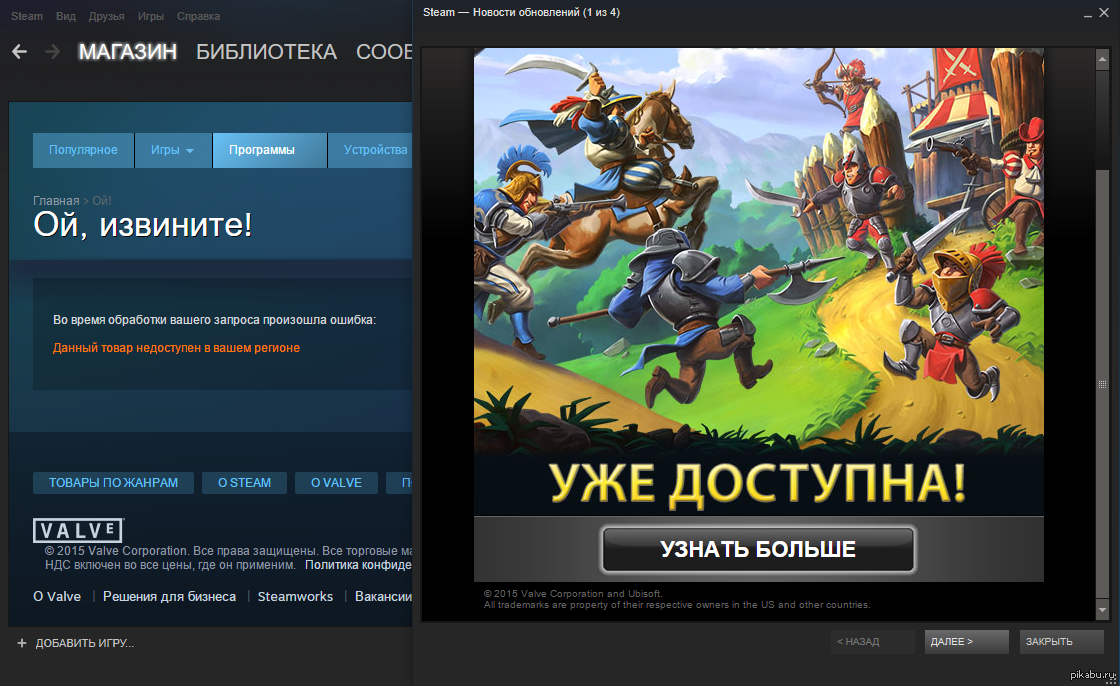Click ДАЛЕЕ to see next news item
The image size is (1120, 686).
966,642
